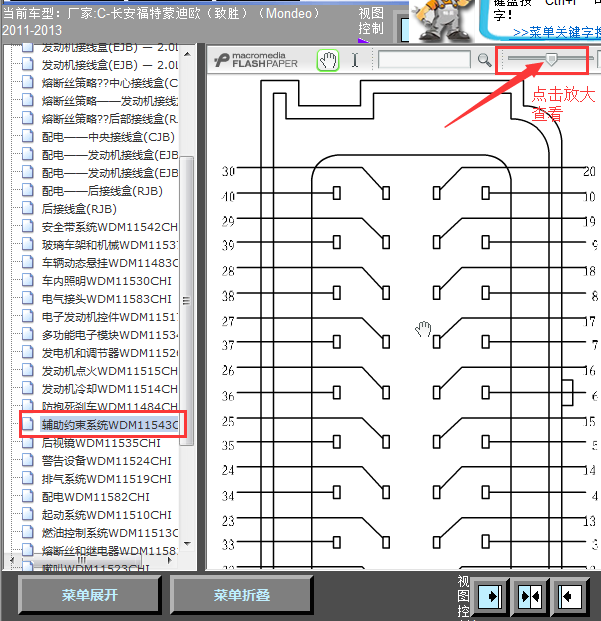Screen dimensions: 601x621
Task: Click the 菜单展开 button
Action: click(89, 595)
